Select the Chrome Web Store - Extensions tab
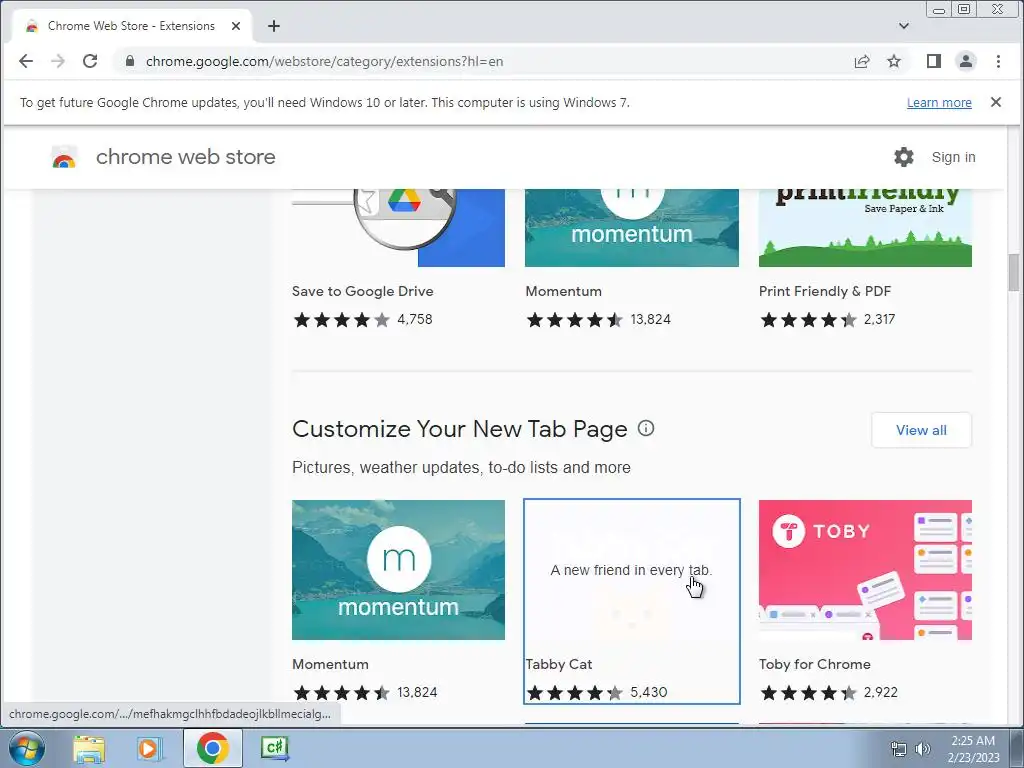Screen dimensions: 1024x768 click(x=132, y=26)
